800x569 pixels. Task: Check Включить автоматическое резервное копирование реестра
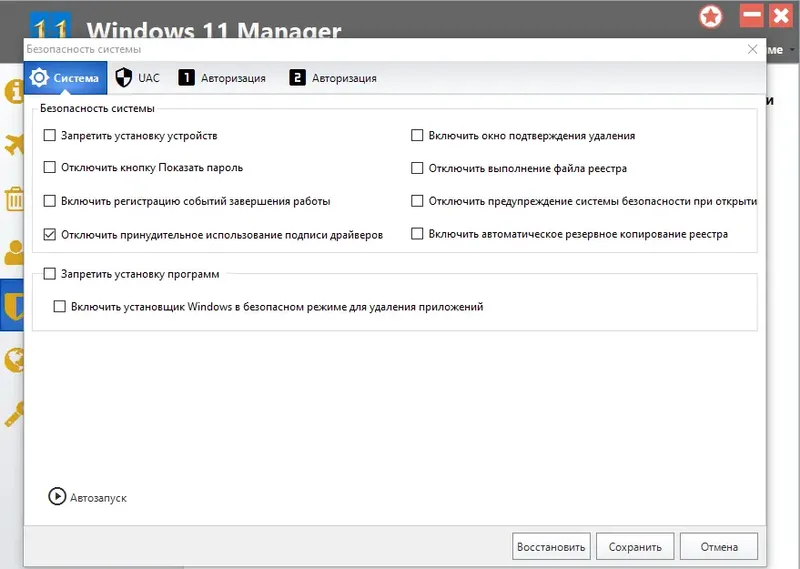[417, 234]
